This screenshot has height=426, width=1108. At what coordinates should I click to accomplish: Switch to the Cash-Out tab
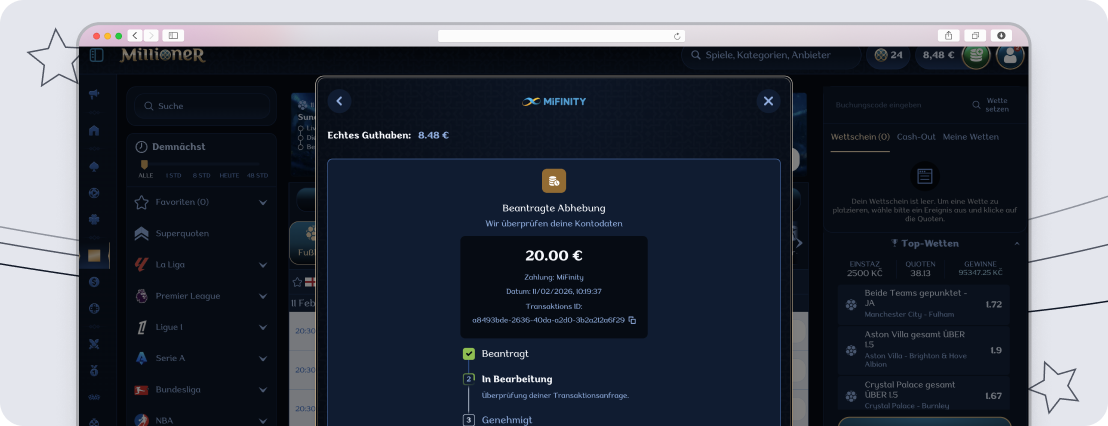917,137
